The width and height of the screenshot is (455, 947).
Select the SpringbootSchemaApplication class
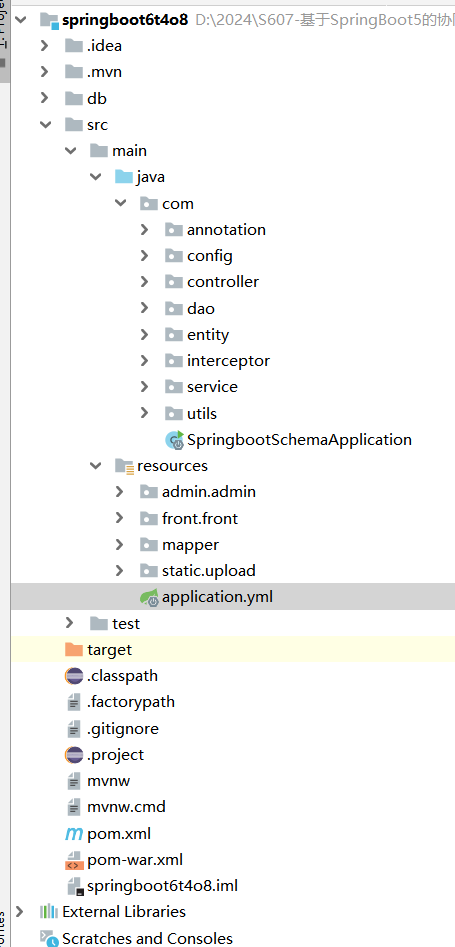pos(299,440)
